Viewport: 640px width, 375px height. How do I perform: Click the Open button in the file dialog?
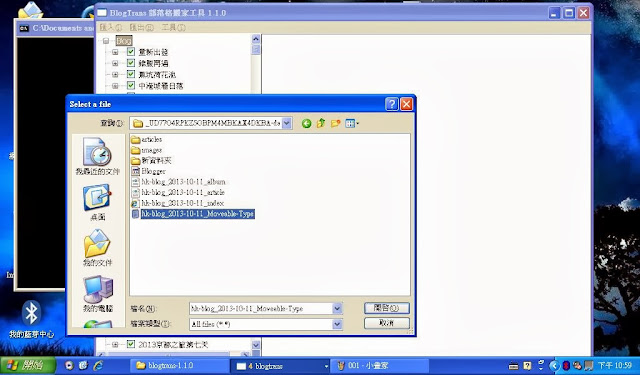click(x=387, y=308)
